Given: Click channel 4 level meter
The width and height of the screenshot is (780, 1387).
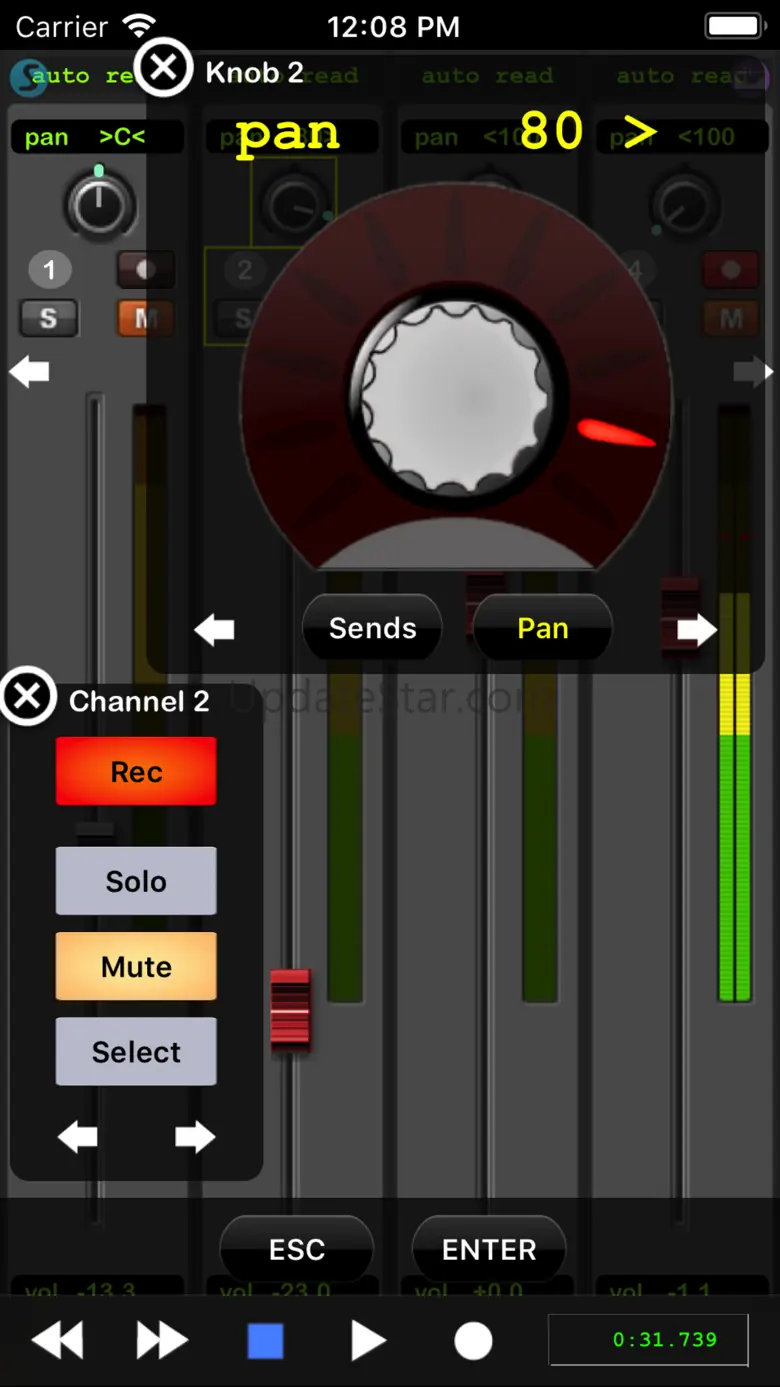Looking at the screenshot, I should point(734,702).
